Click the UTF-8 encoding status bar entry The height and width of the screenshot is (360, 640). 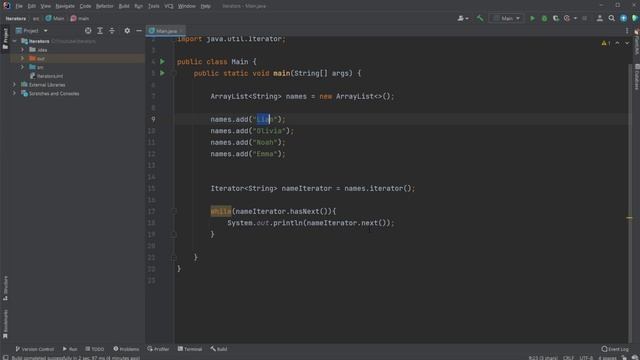586,358
